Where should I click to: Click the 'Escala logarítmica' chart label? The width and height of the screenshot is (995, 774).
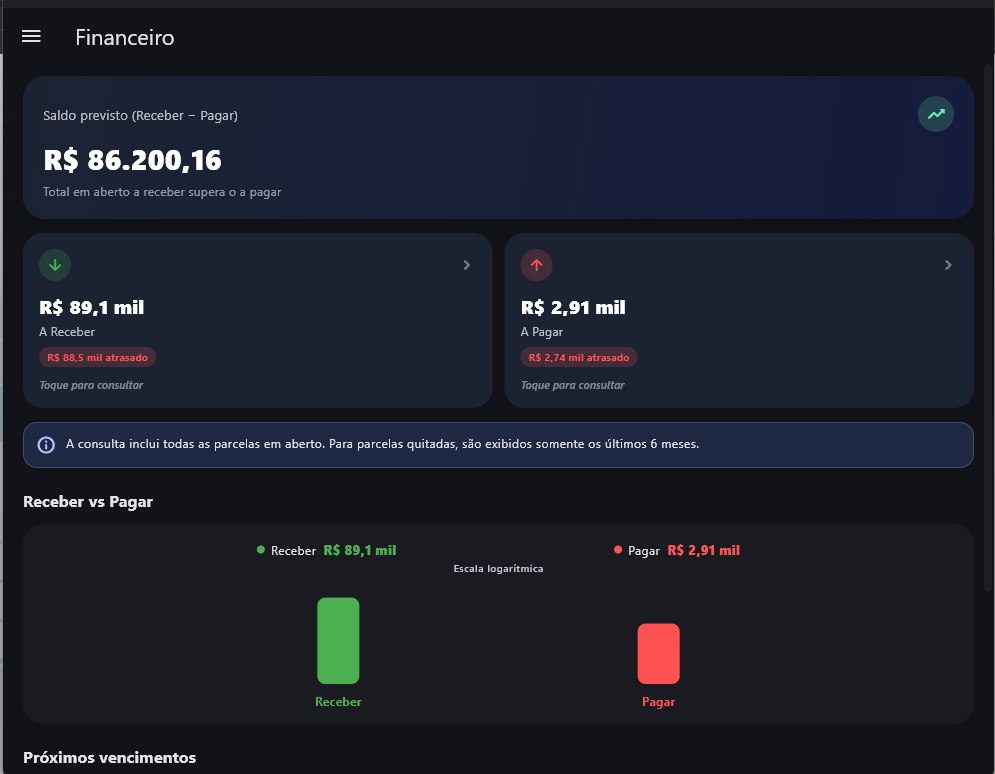coord(498,568)
